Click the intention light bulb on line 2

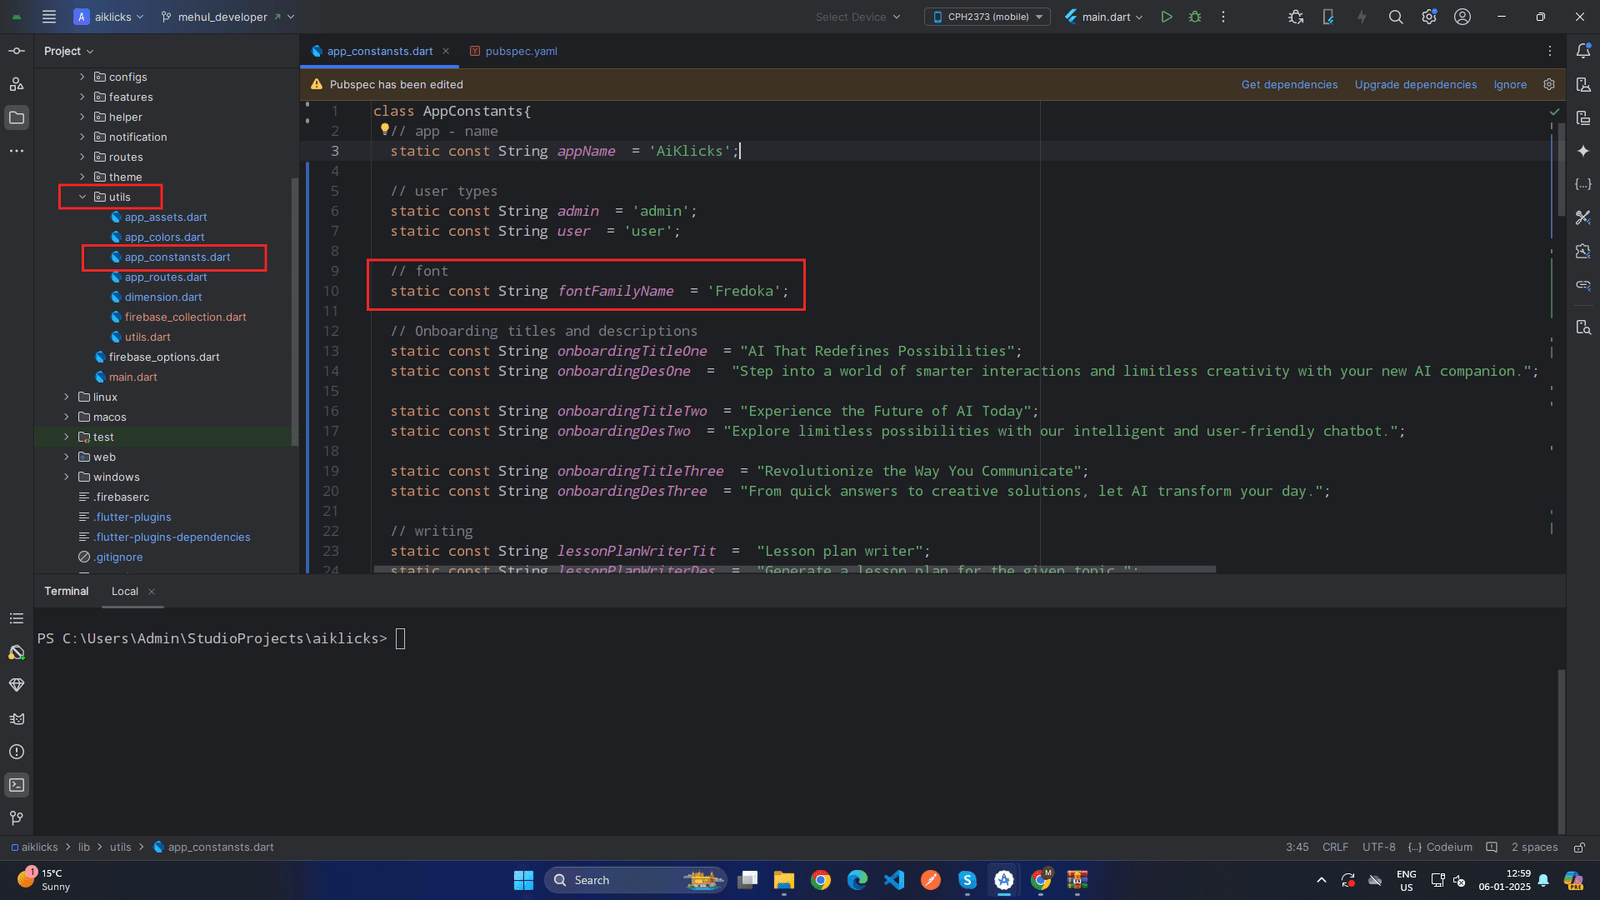tap(384, 130)
